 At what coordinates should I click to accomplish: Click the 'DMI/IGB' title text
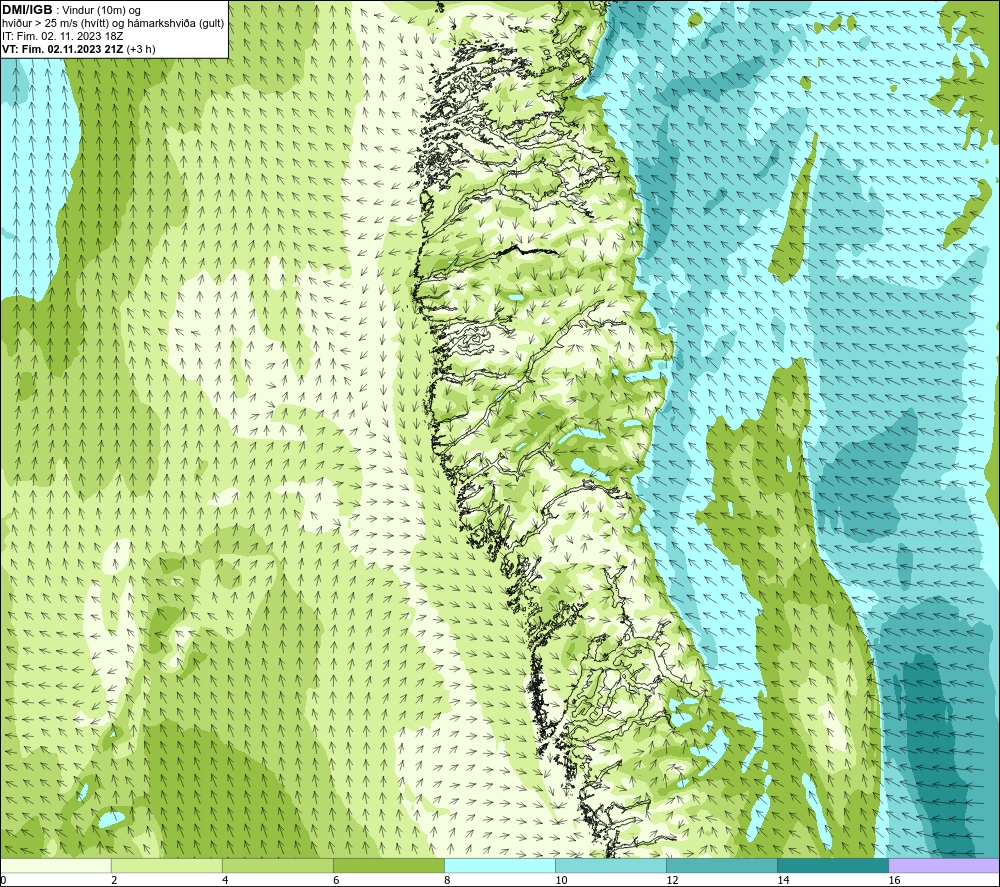(27, 10)
